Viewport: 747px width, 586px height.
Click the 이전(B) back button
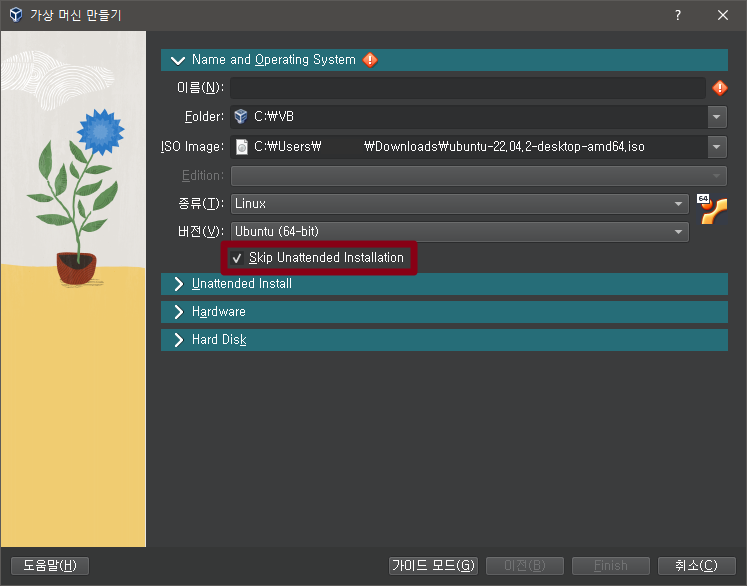[x=525, y=566]
